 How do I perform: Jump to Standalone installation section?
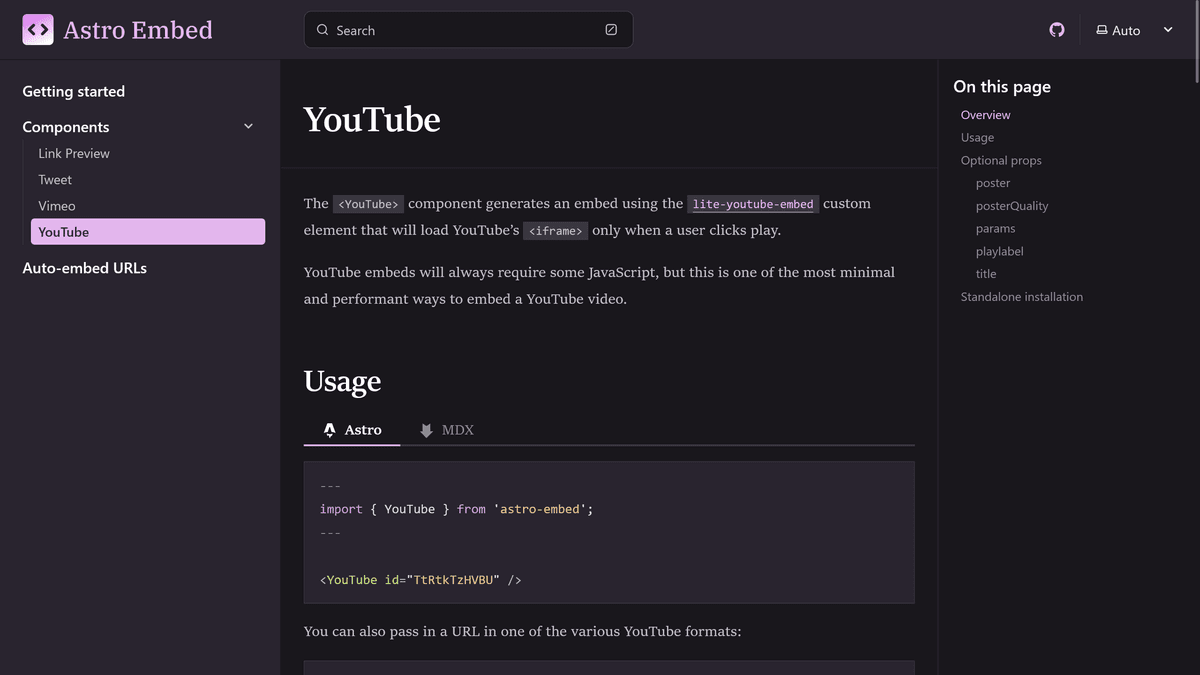point(1022,297)
